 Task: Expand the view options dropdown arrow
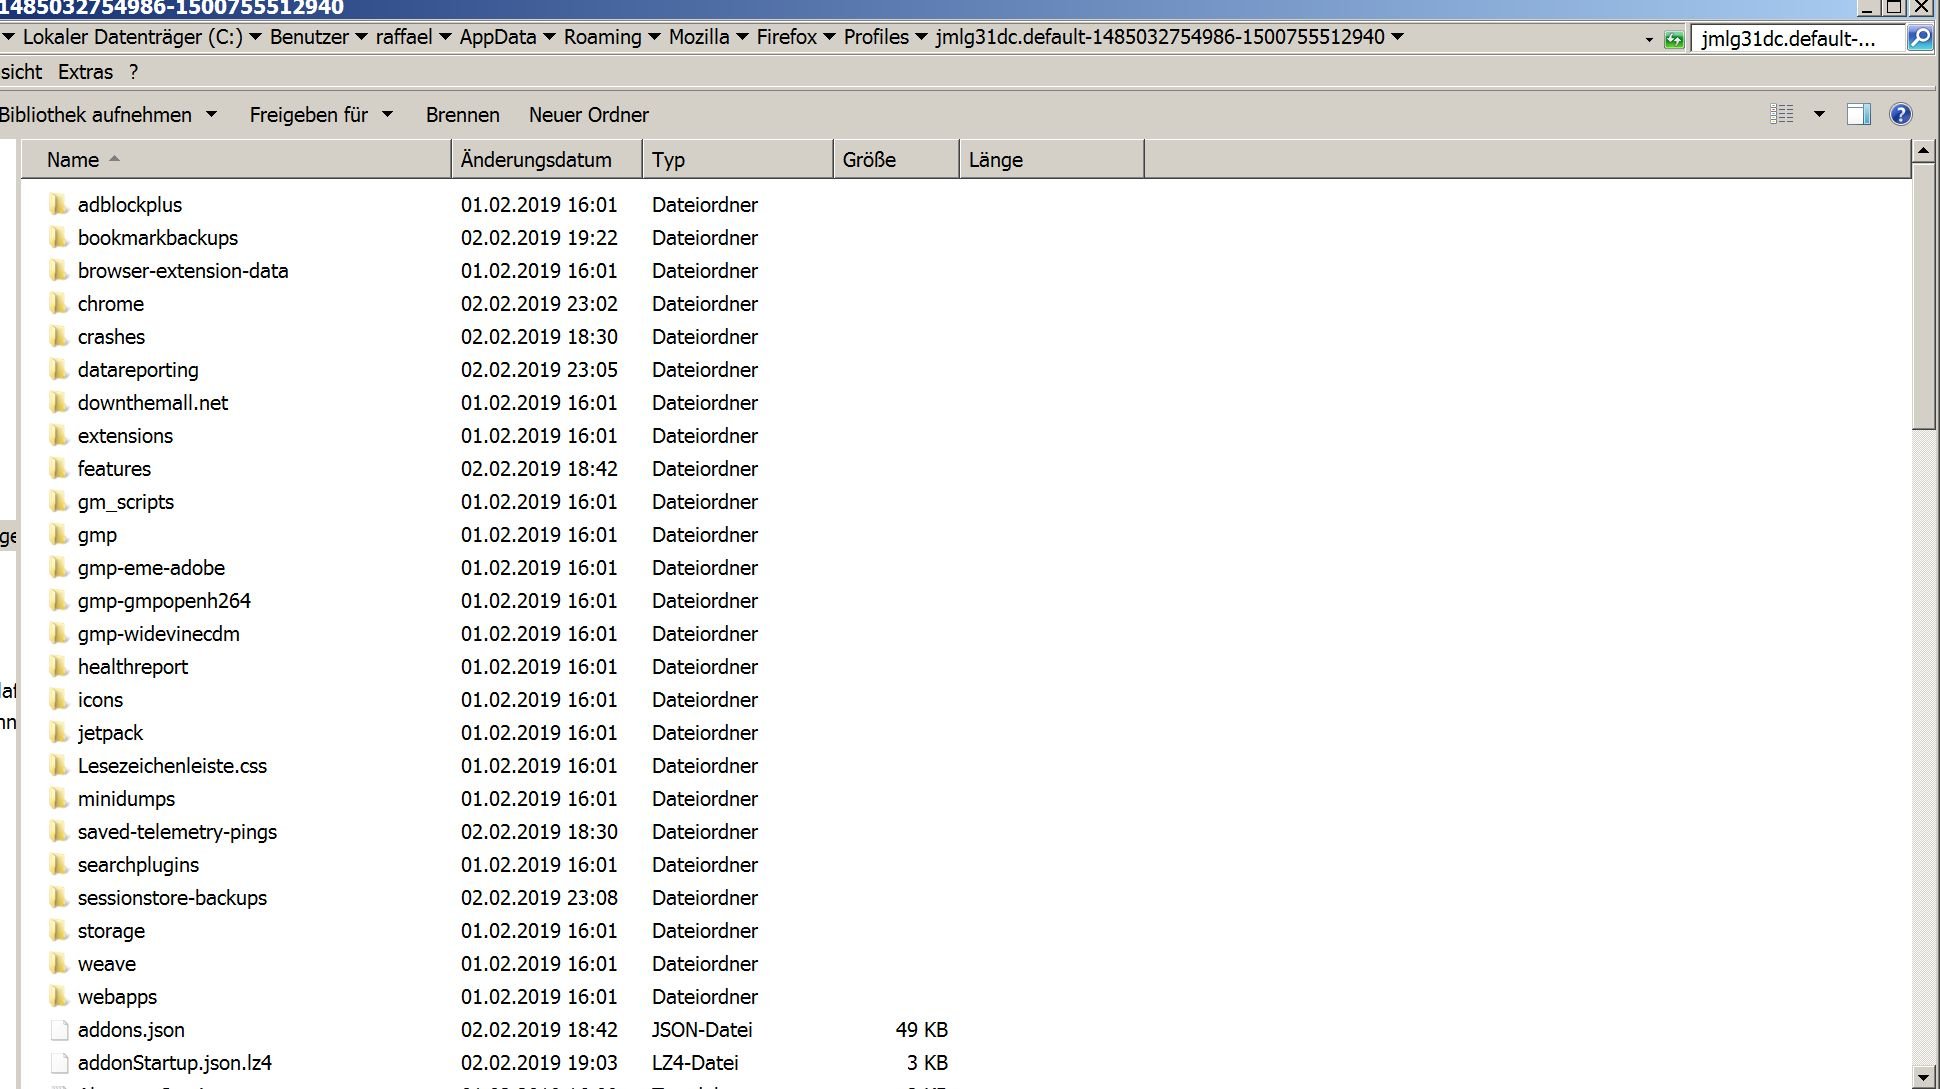[x=1819, y=114]
